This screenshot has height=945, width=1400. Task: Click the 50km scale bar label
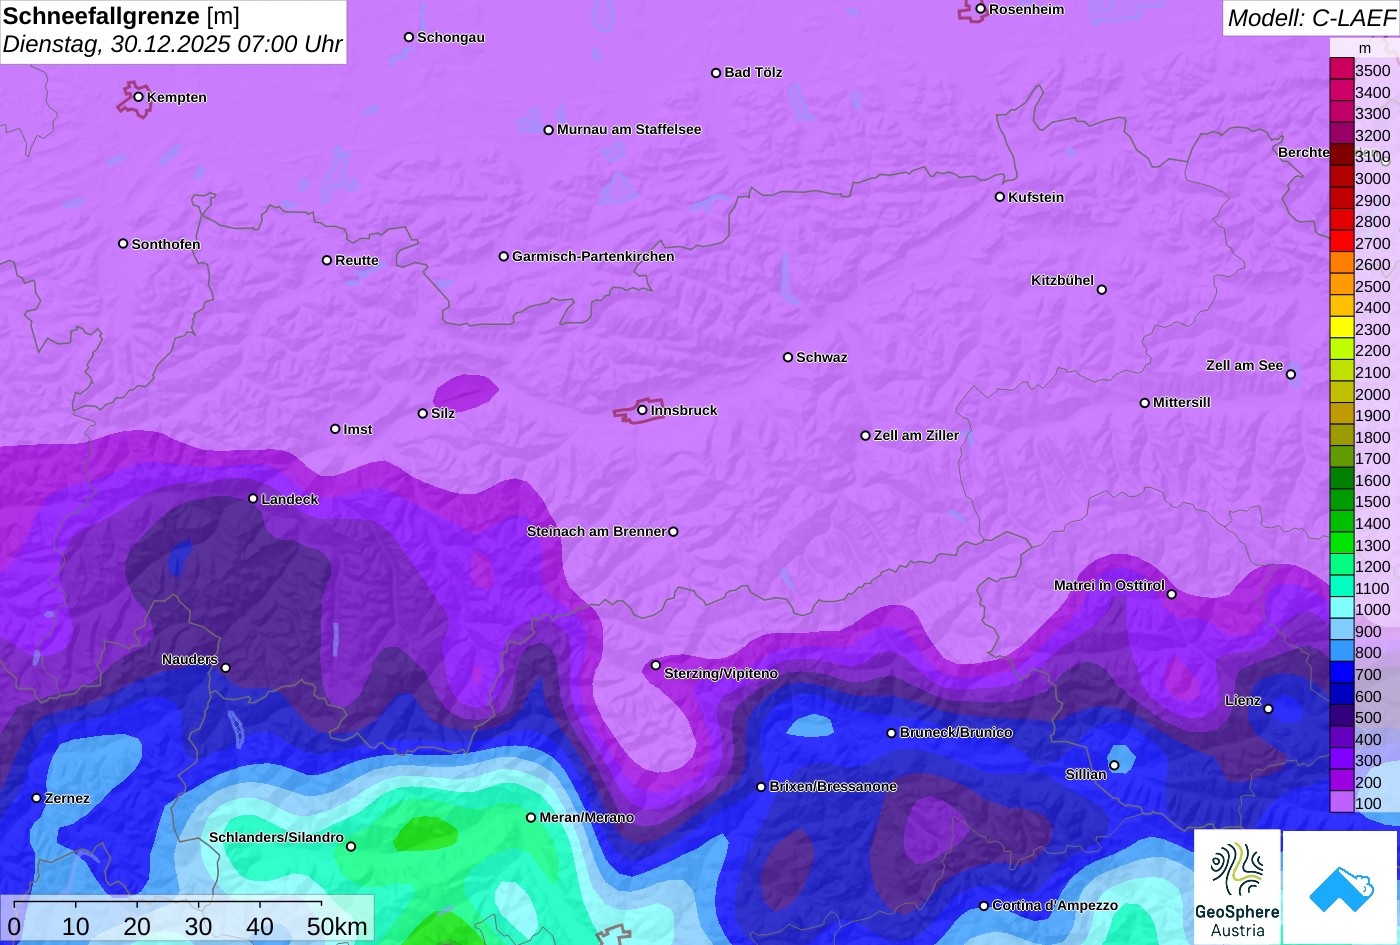(337, 927)
